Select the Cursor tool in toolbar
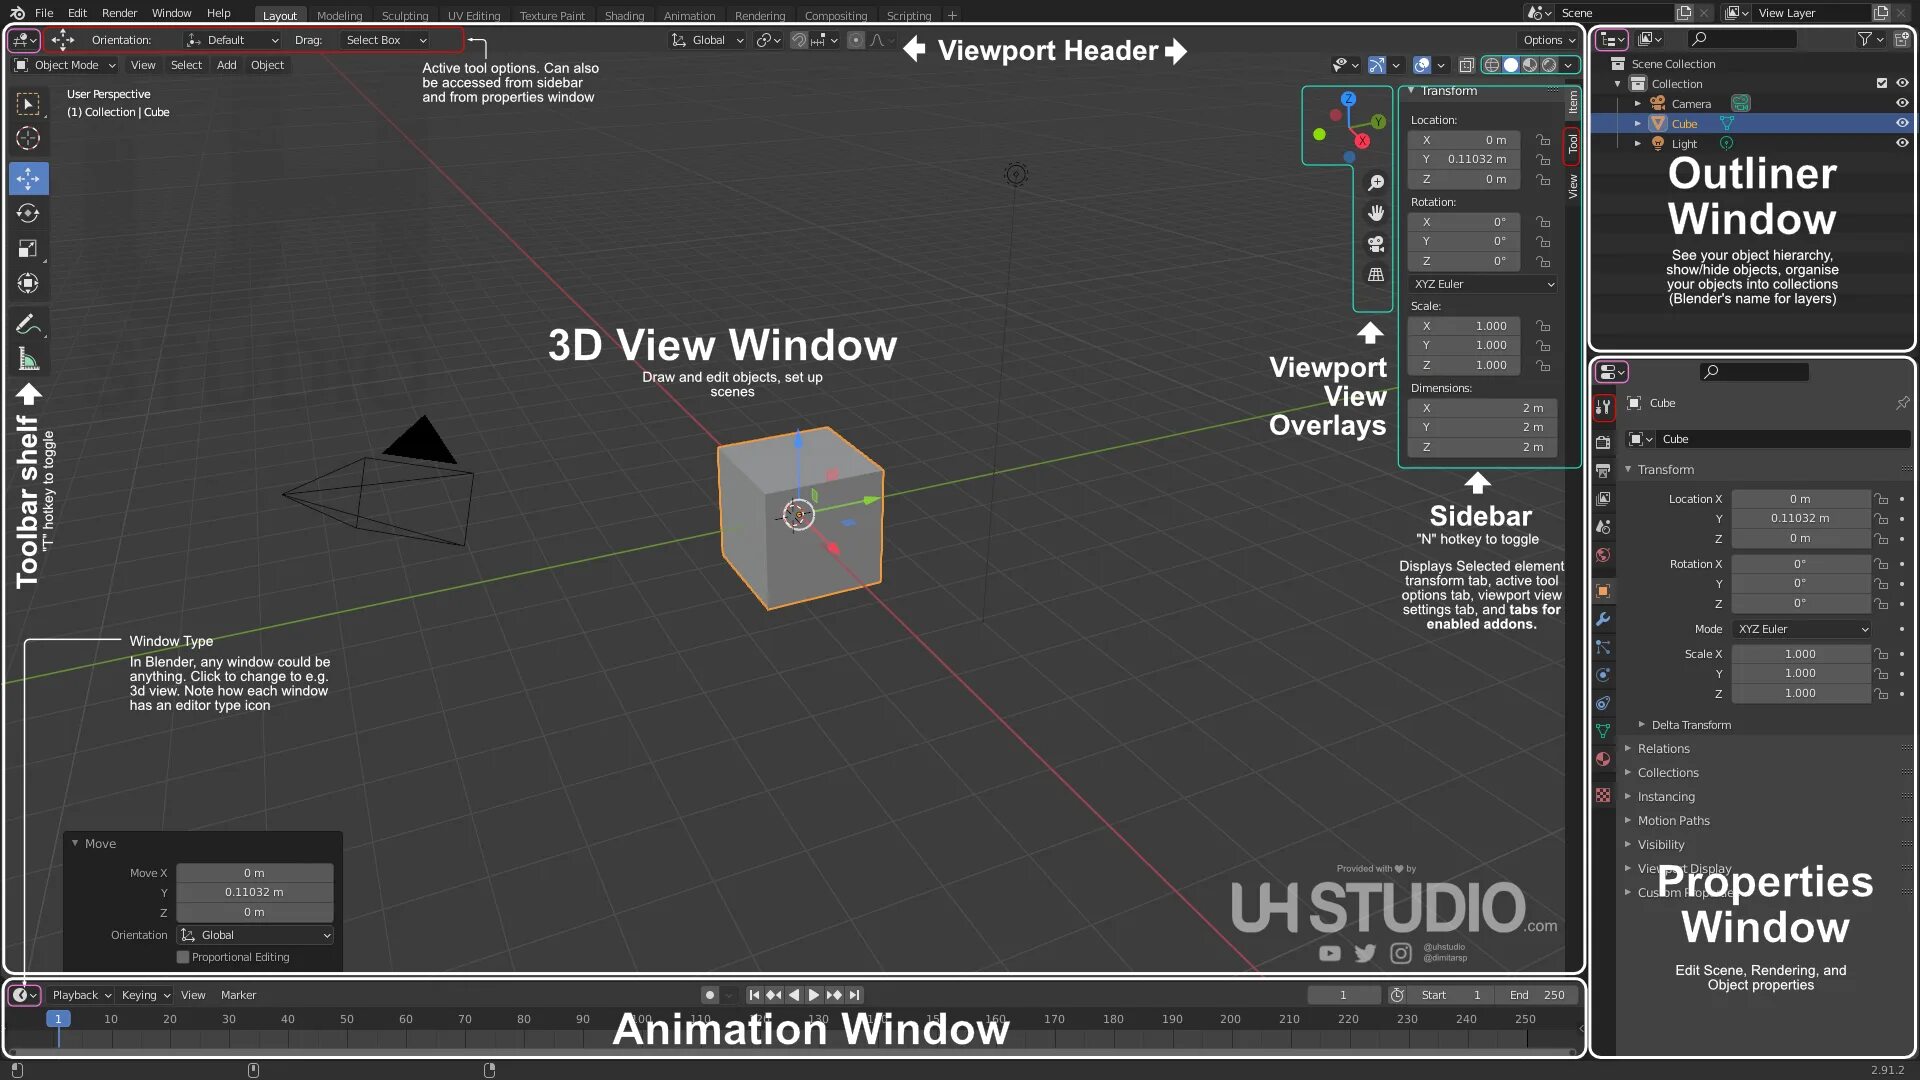Image resolution: width=1920 pixels, height=1080 pixels. tap(28, 139)
